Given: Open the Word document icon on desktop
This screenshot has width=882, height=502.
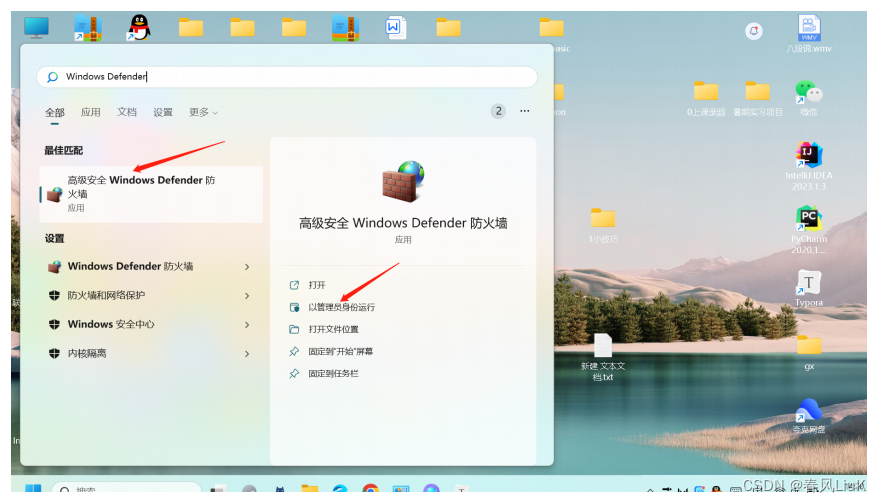Looking at the screenshot, I should pyautogui.click(x=396, y=28).
